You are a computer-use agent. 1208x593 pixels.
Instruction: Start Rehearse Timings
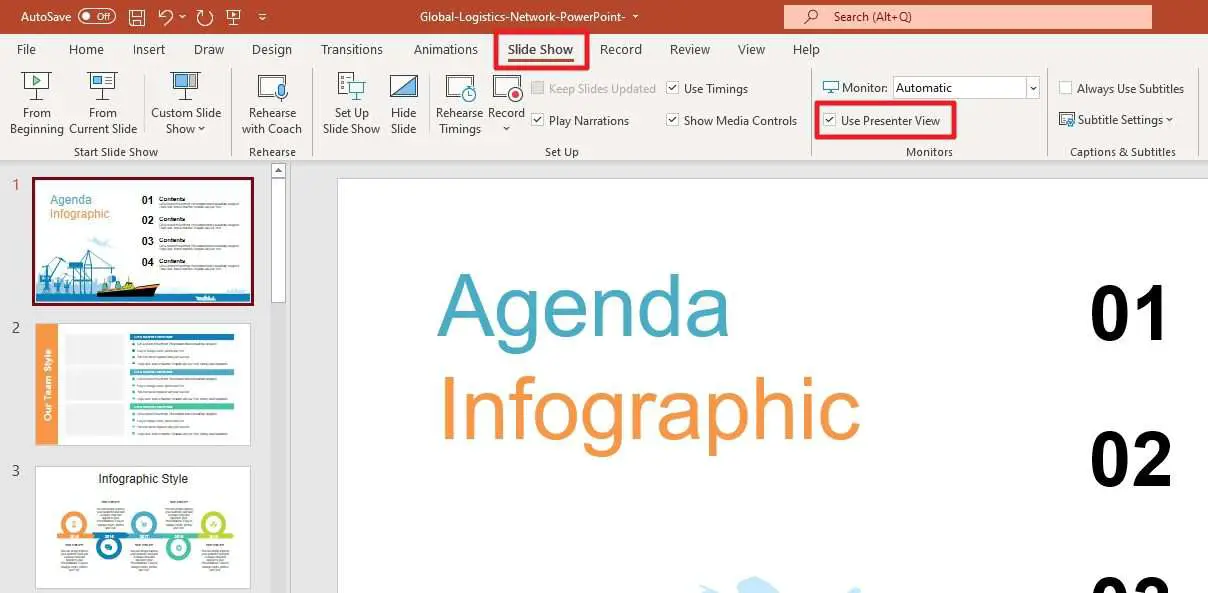[x=460, y=104]
